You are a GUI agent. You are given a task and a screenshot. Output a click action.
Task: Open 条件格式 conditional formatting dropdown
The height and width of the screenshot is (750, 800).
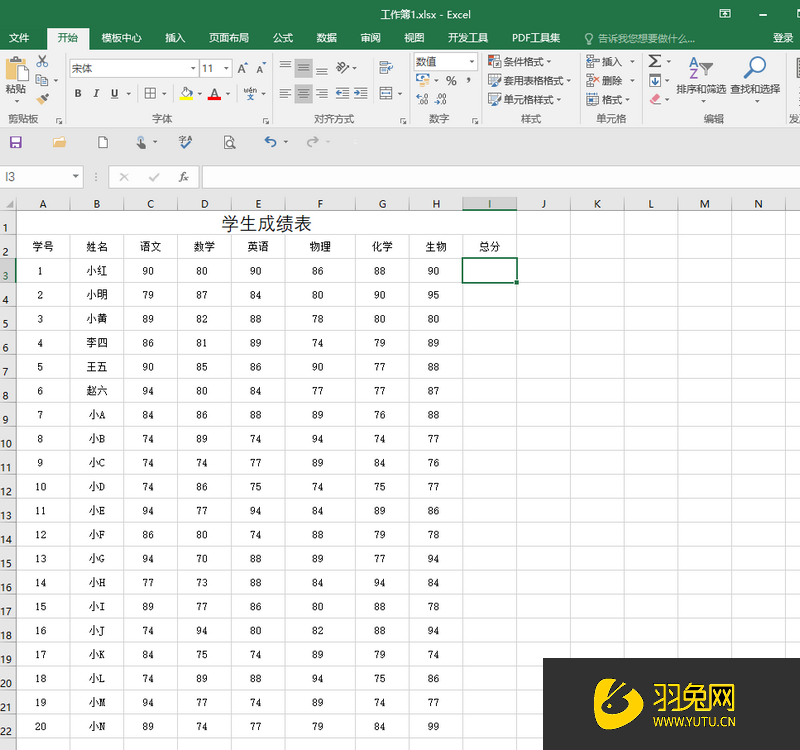pyautogui.click(x=519, y=62)
